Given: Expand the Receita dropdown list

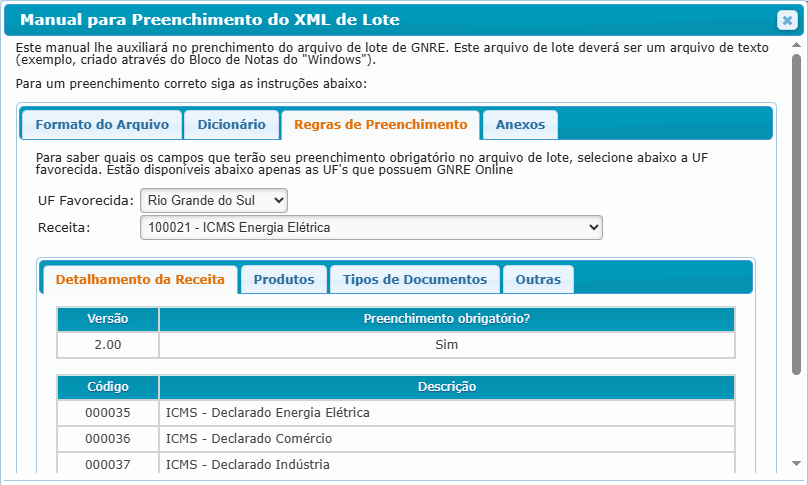Looking at the screenshot, I should [x=371, y=229].
